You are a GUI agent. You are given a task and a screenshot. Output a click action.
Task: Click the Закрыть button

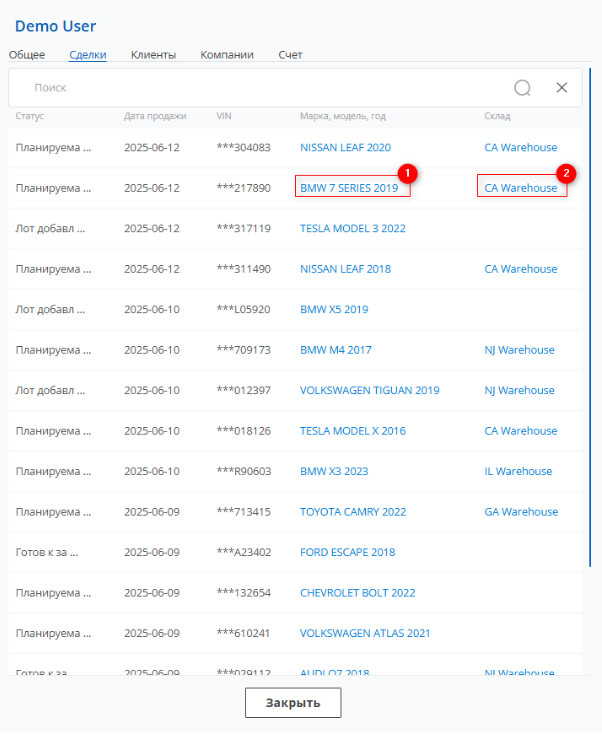[x=293, y=702]
